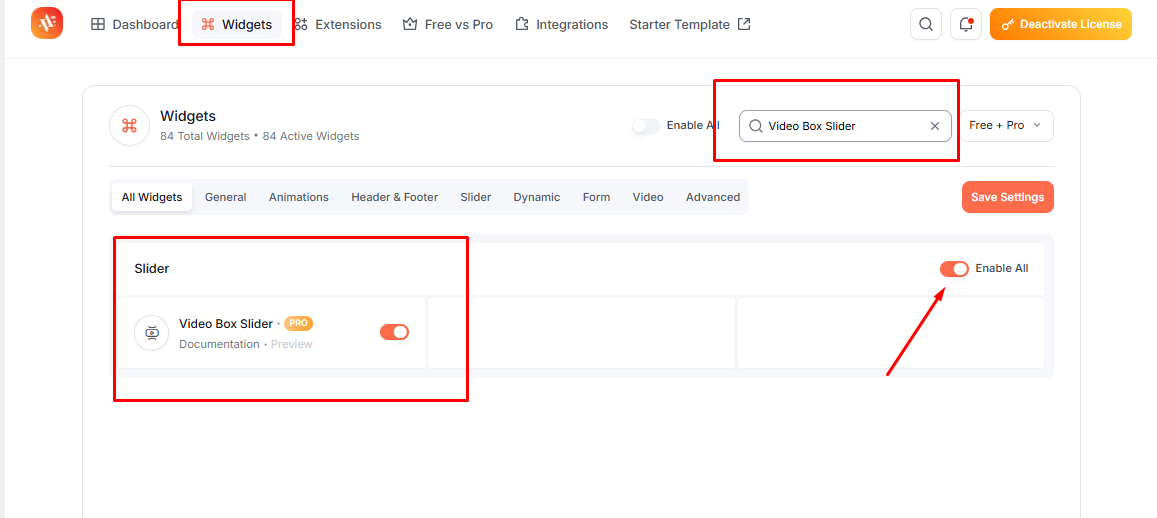Viewport: 1157px width, 518px height.
Task: Click the Save Settings button
Action: point(1007,197)
